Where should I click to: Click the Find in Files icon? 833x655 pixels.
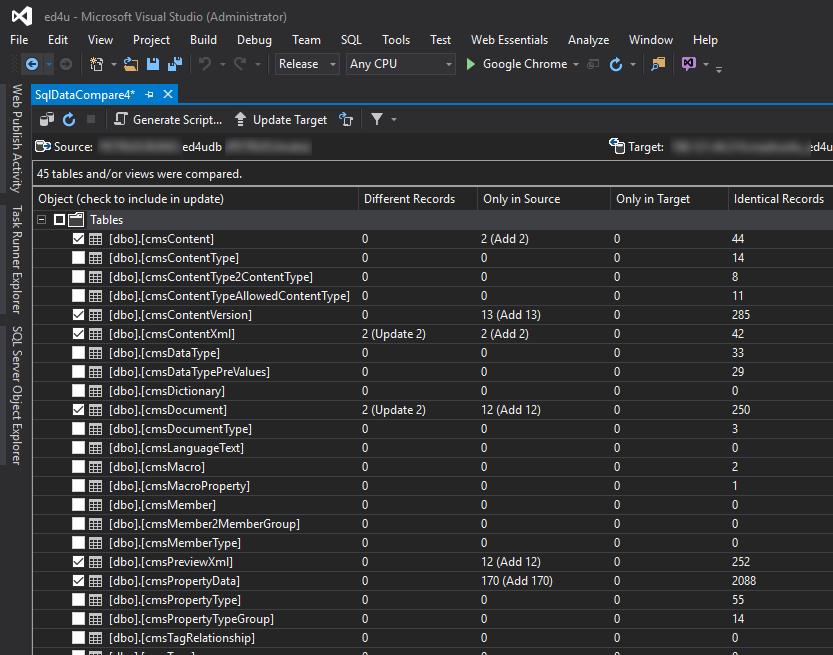(x=658, y=64)
